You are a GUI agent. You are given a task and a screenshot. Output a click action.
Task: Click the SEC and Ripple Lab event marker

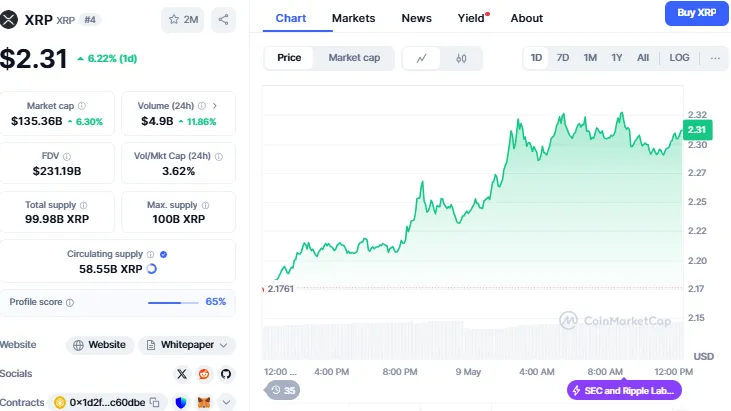[x=625, y=390]
